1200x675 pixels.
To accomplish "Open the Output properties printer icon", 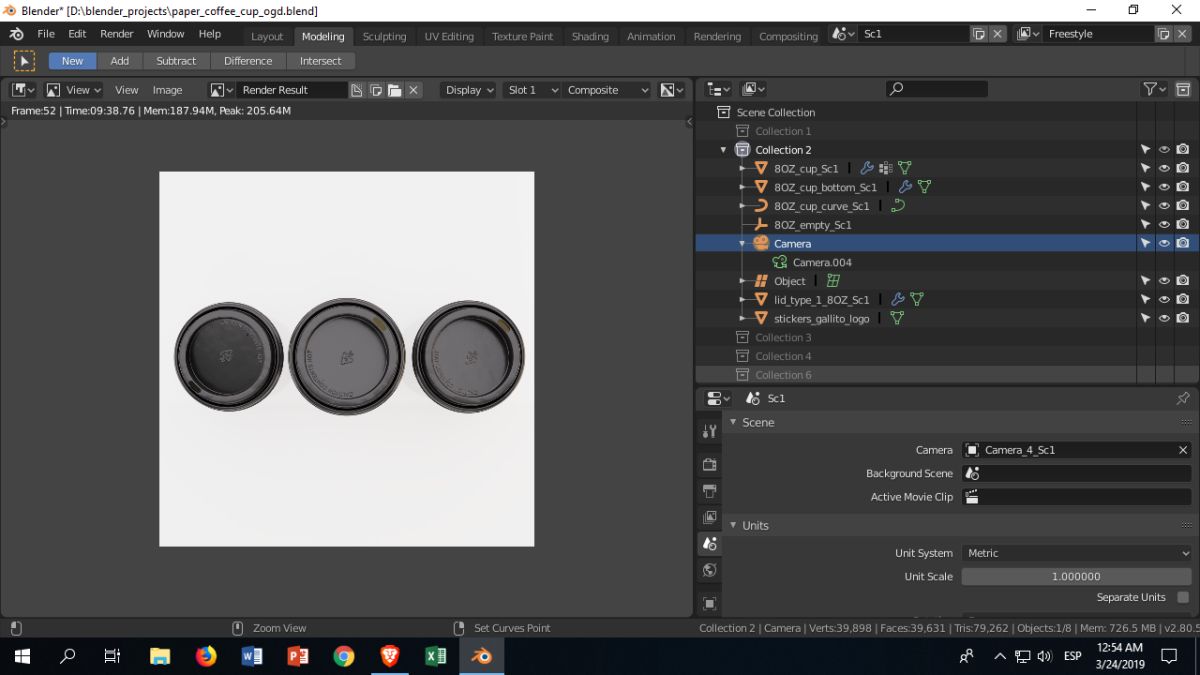I will coord(710,491).
